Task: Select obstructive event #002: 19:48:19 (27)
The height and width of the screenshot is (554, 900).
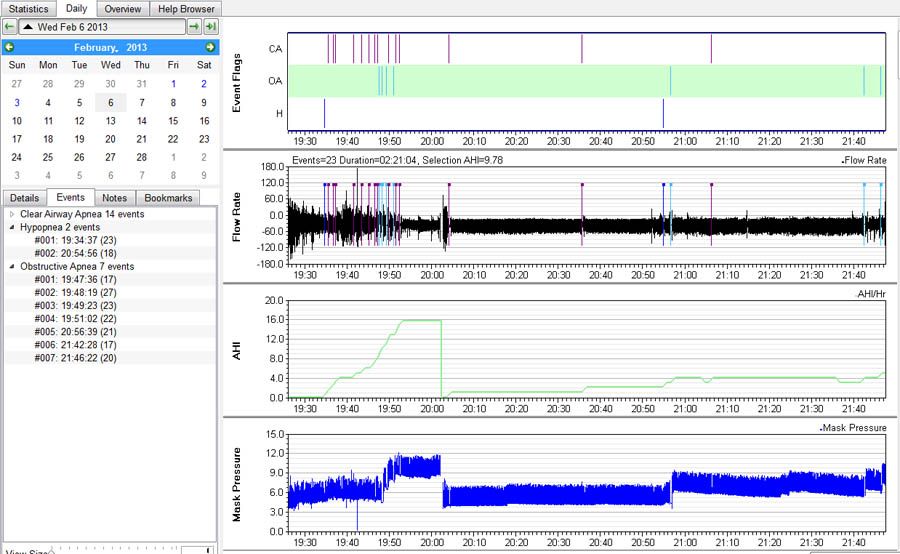Action: pyautogui.click(x=75, y=292)
